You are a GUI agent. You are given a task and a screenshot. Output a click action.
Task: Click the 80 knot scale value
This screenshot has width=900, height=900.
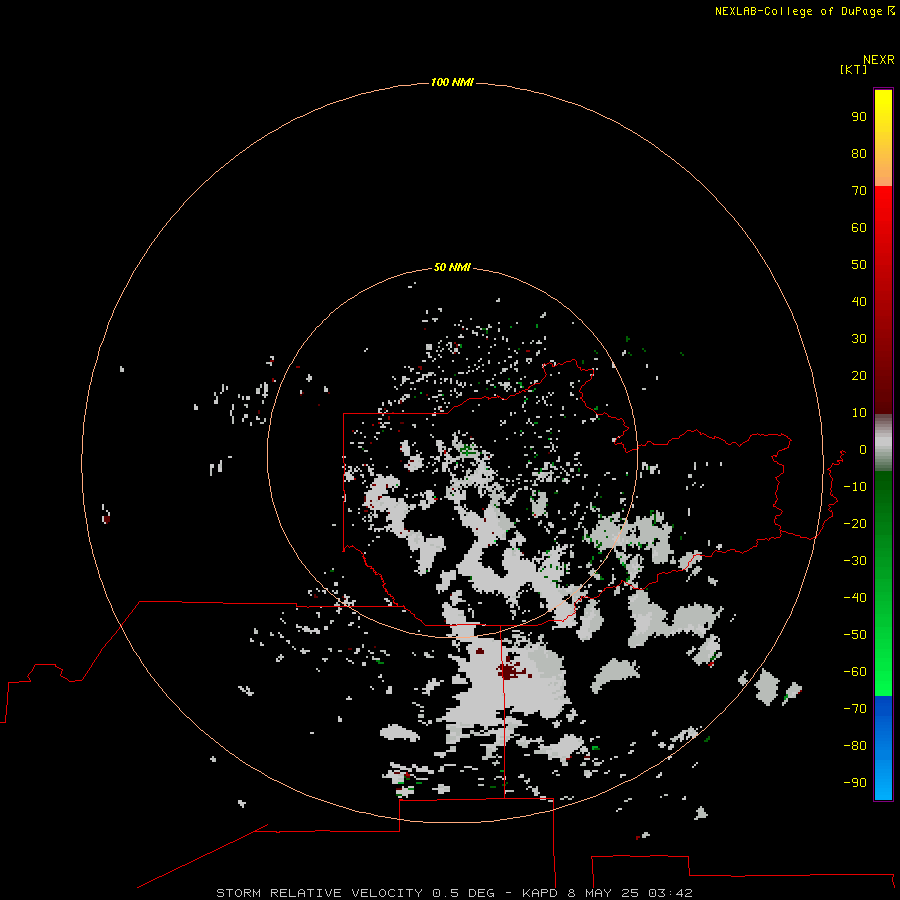pos(859,153)
